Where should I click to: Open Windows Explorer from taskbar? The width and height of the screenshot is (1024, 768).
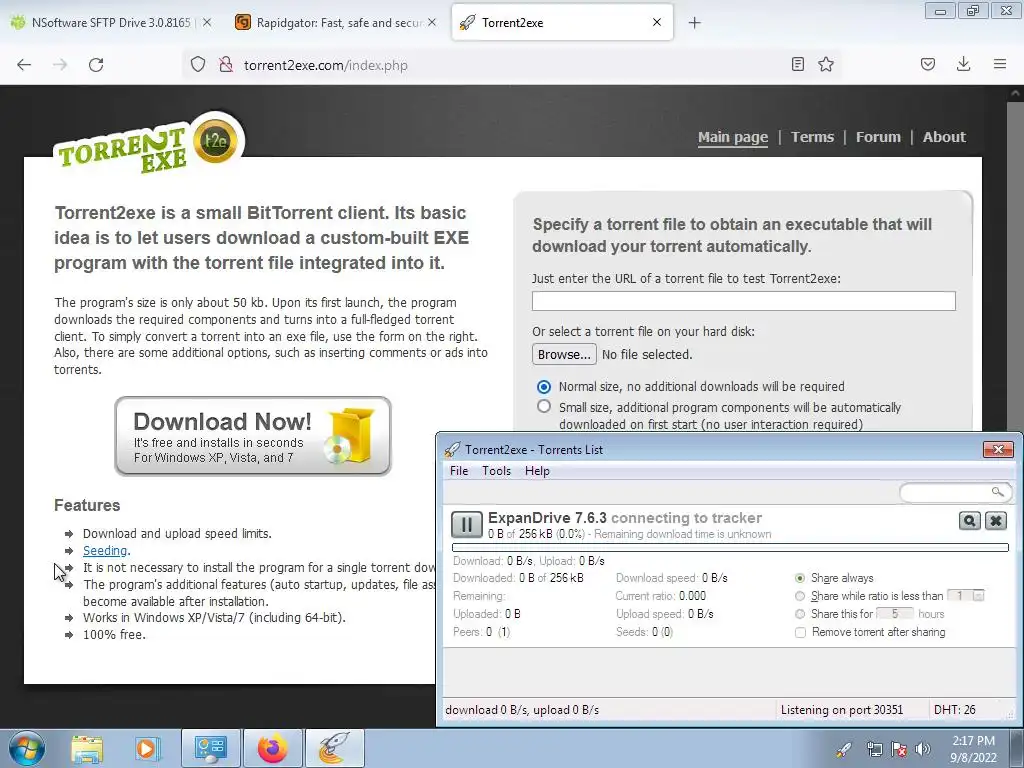(x=87, y=749)
